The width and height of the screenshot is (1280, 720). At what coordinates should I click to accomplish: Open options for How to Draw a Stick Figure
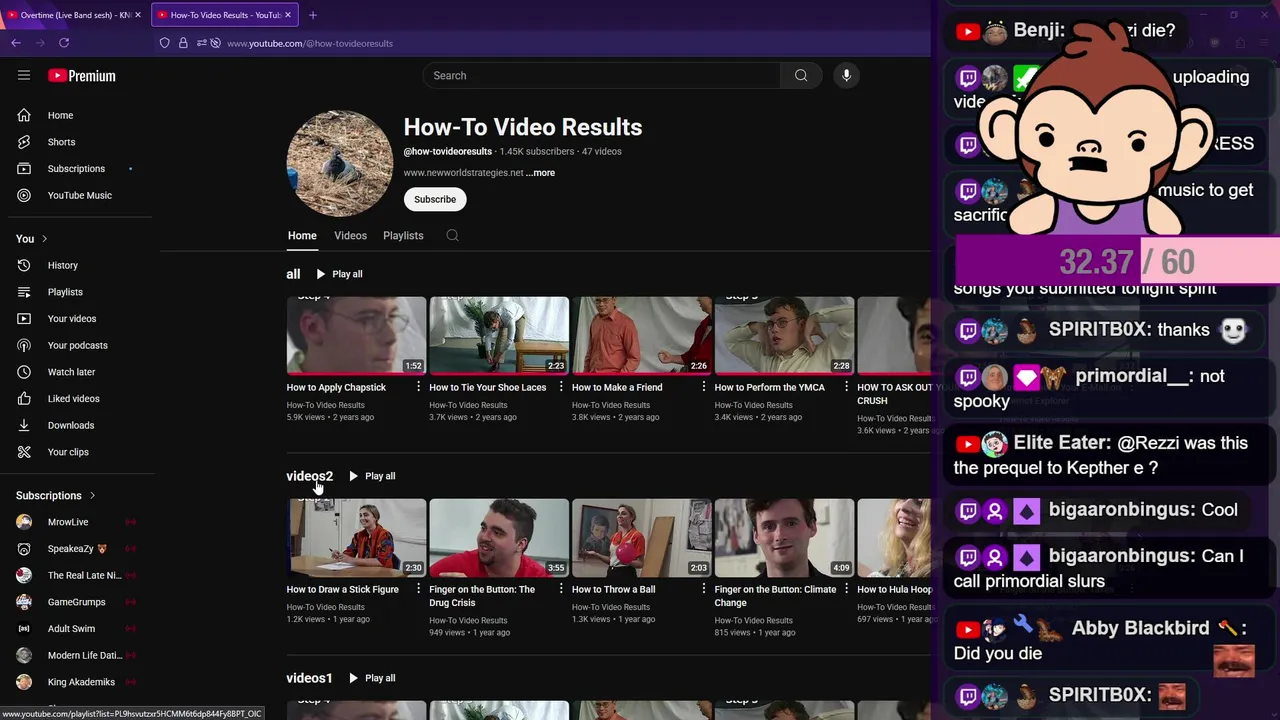(x=418, y=589)
